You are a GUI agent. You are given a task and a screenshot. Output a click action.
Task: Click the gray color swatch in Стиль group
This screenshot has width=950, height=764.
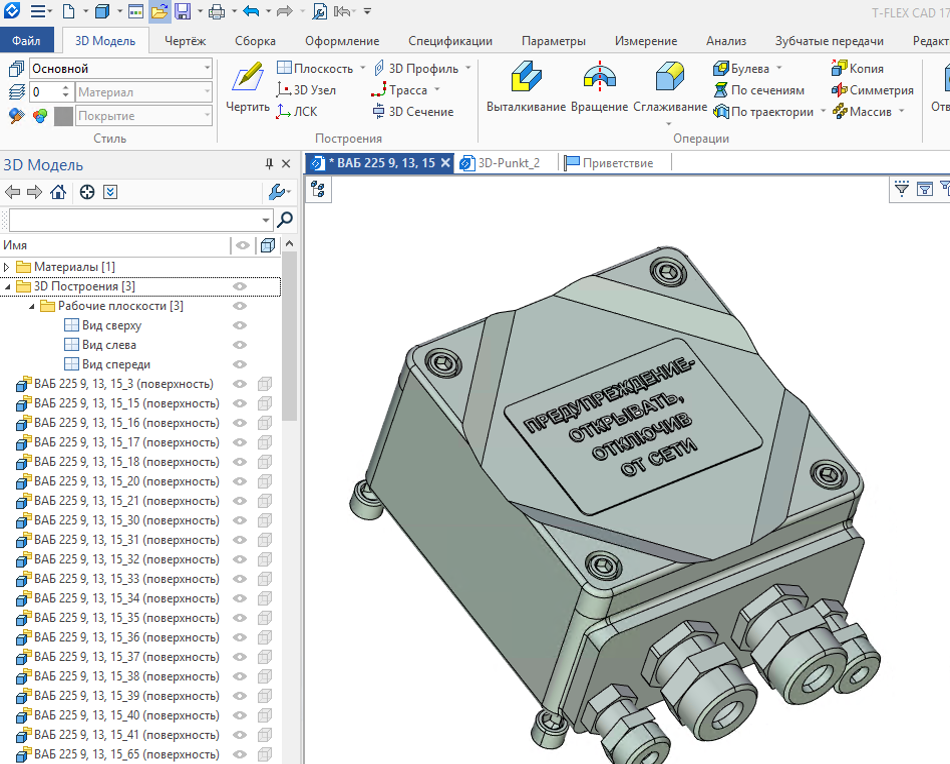click(64, 116)
